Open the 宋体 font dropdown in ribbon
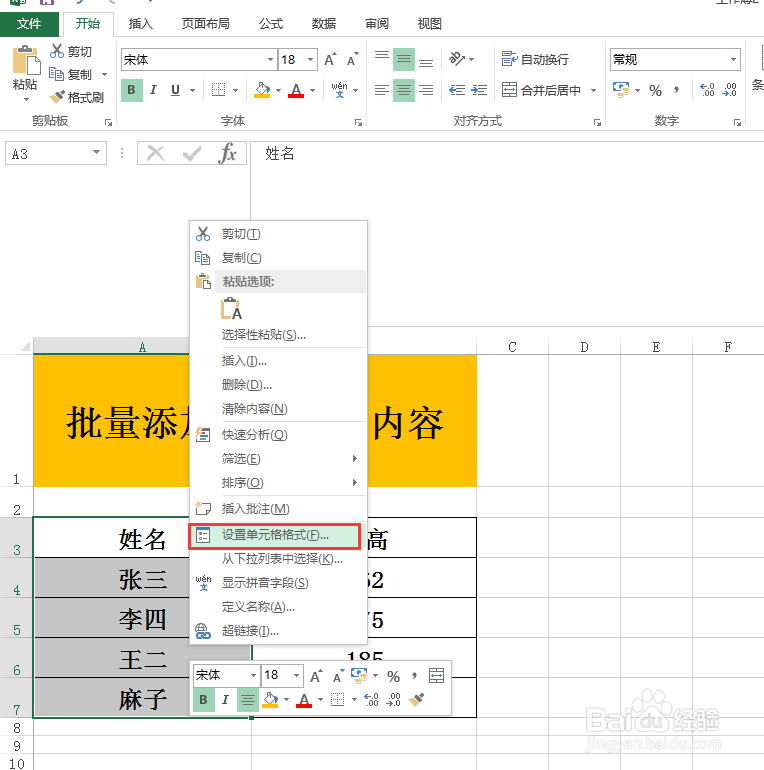The image size is (764, 770). coord(270,60)
